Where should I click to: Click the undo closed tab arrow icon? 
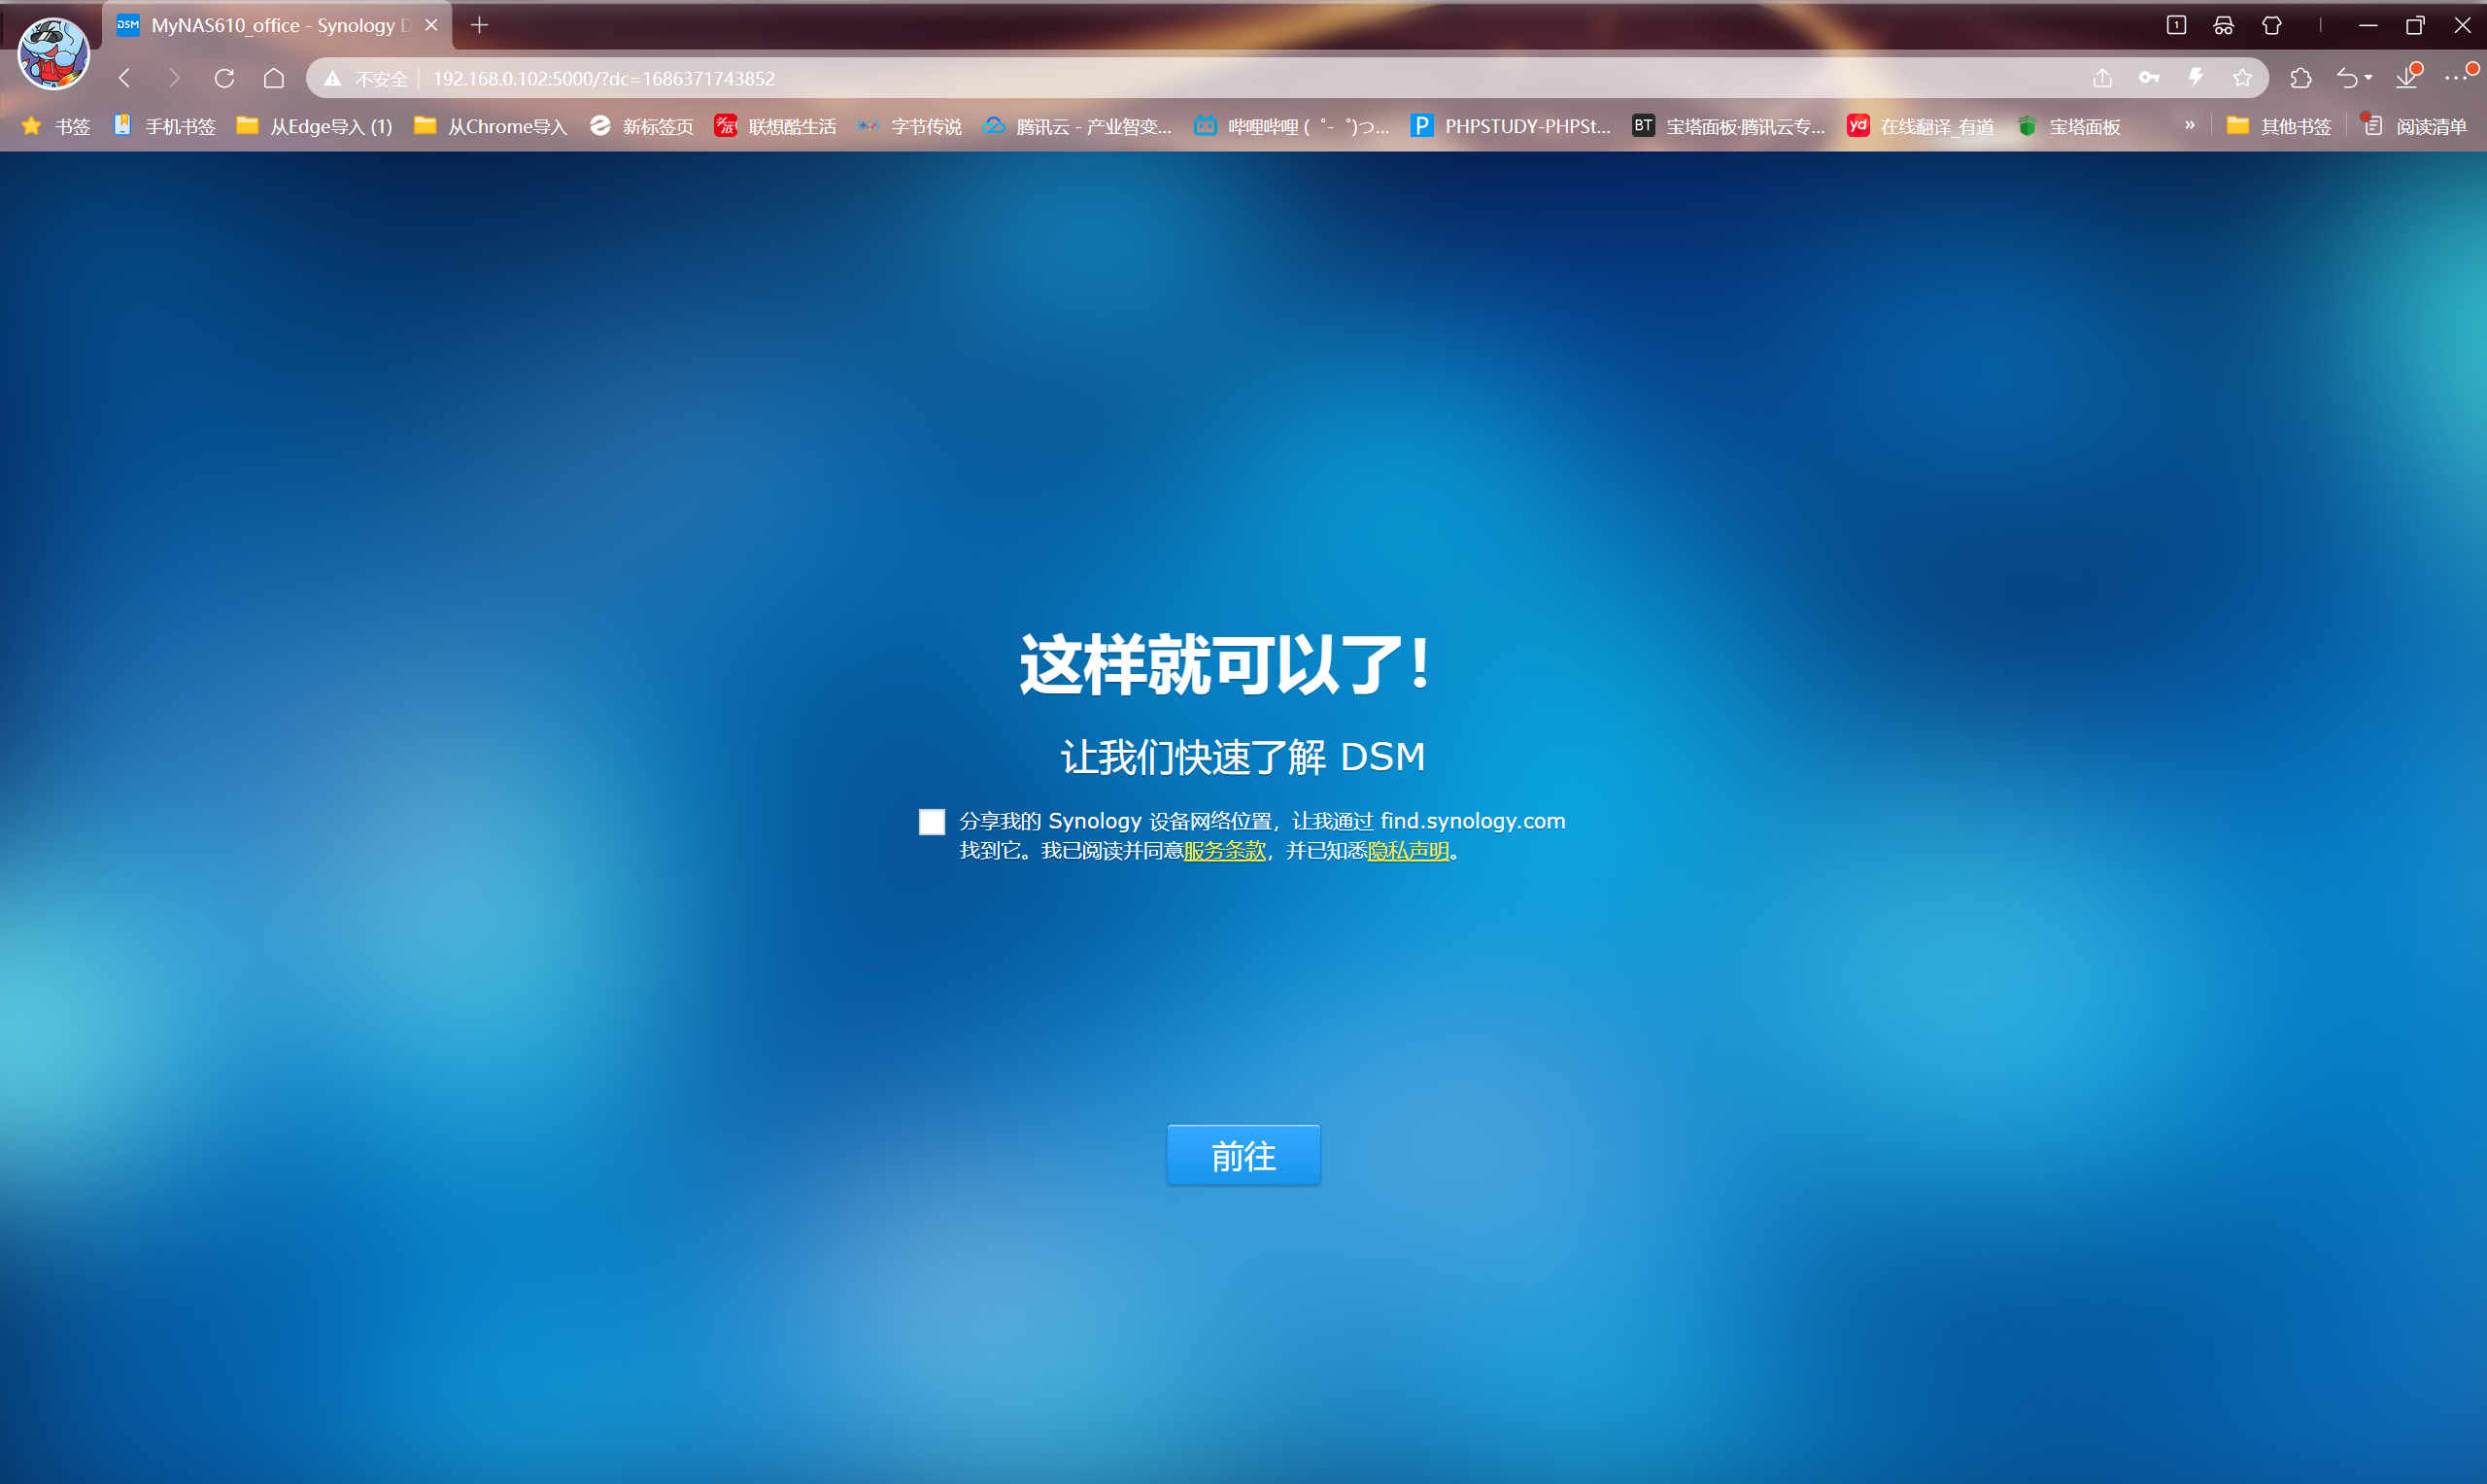click(2347, 78)
